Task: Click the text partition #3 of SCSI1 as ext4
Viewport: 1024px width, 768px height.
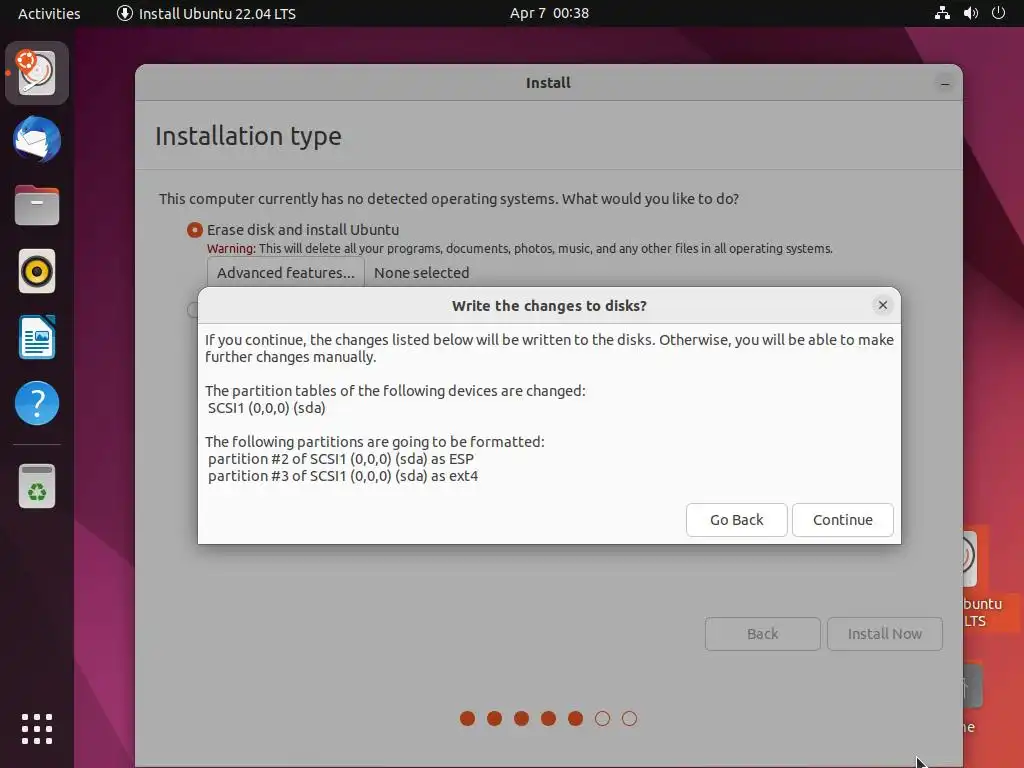Action: [343, 475]
